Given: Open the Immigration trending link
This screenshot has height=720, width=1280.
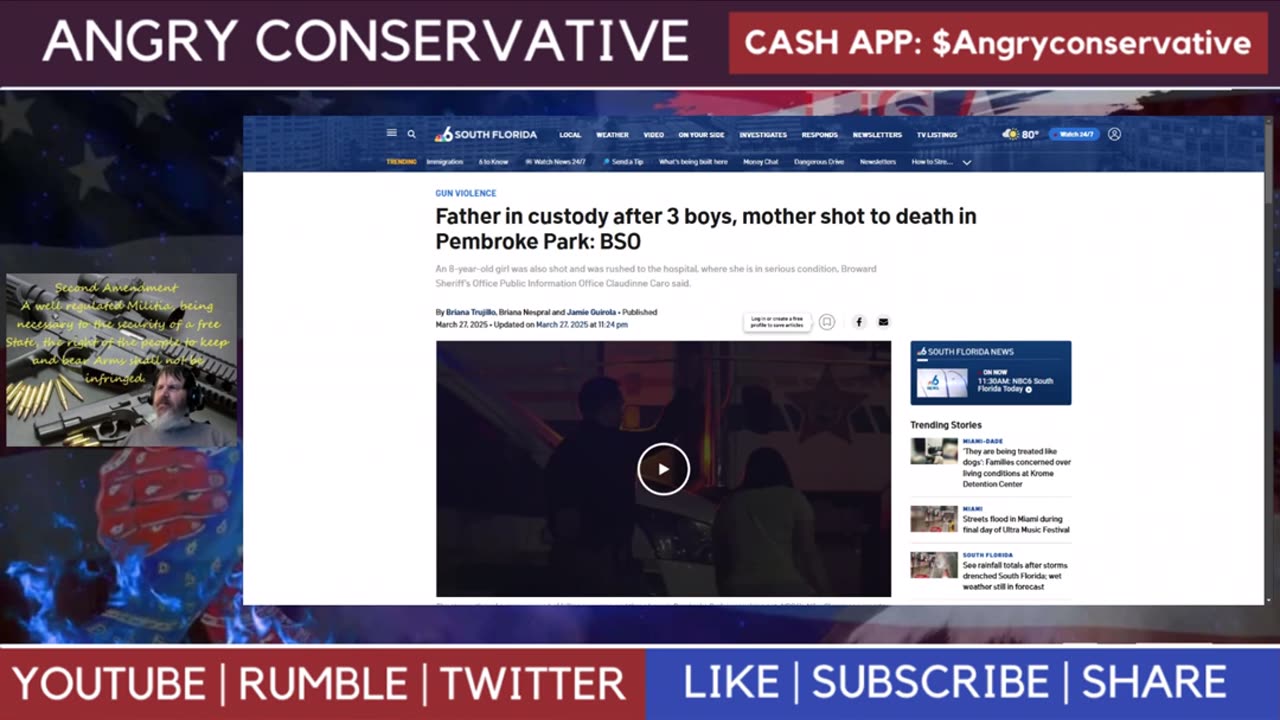Looking at the screenshot, I should (444, 162).
